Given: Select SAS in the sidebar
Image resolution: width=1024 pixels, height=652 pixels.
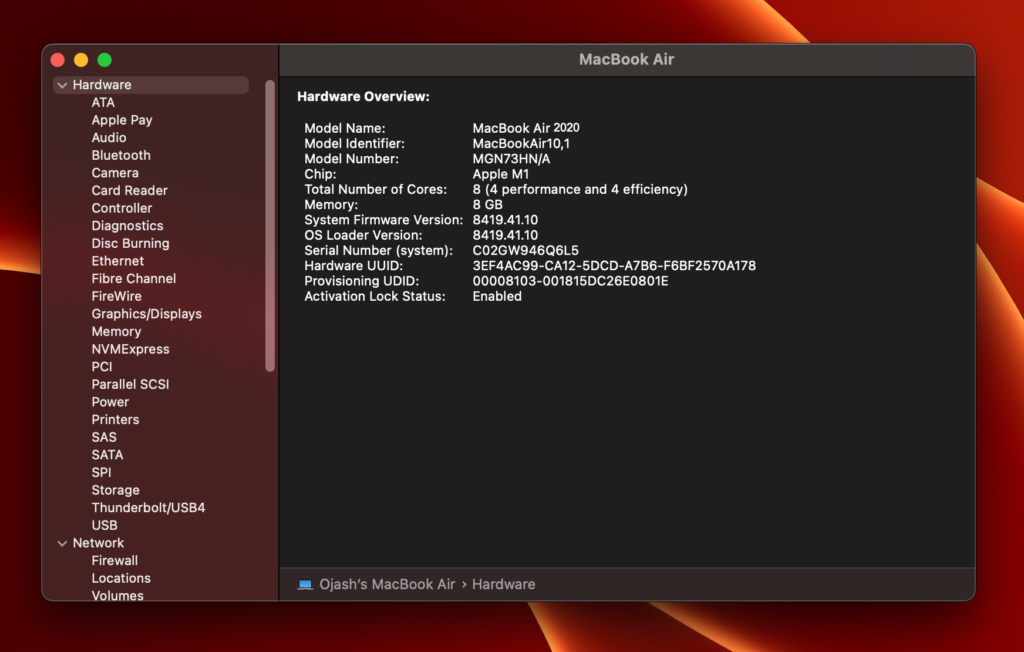Looking at the screenshot, I should pyautogui.click(x=104, y=438).
